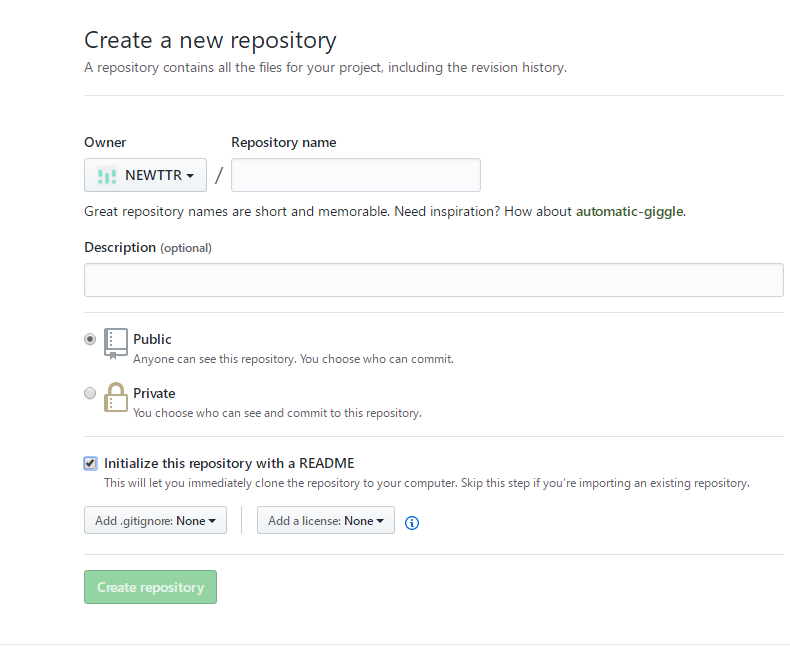
Task: Uncheck the Initialize with README checkbox
Action: 91,463
